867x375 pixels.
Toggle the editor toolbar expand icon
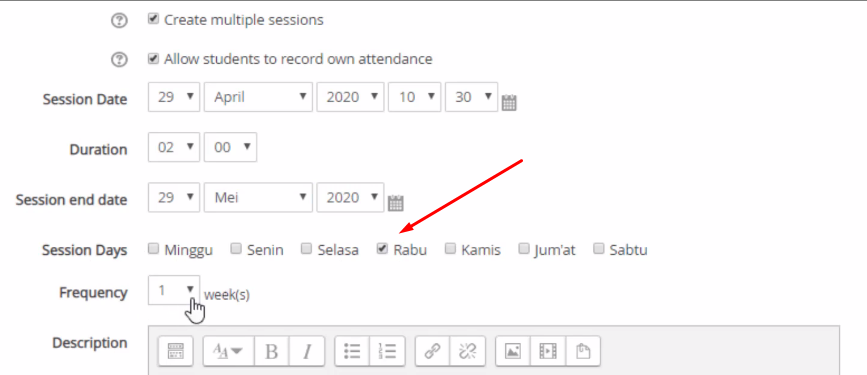click(x=175, y=351)
